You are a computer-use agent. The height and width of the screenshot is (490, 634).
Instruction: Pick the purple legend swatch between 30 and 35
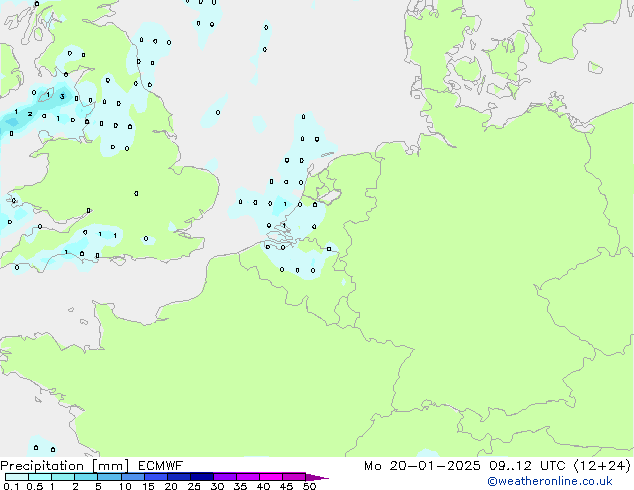[226, 477]
